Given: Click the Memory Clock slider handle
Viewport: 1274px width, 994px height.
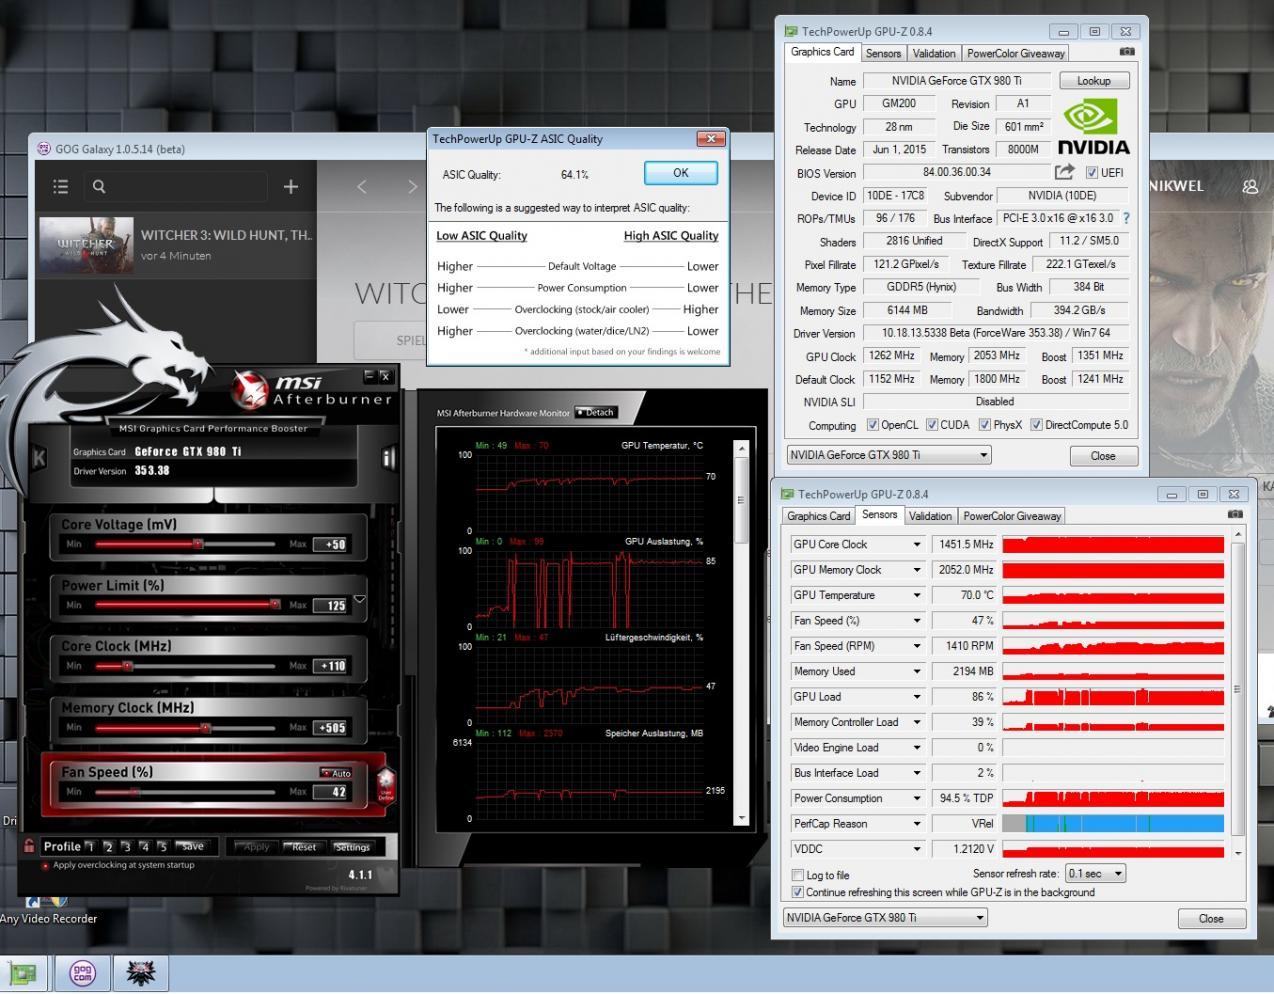Looking at the screenshot, I should 205,728.
